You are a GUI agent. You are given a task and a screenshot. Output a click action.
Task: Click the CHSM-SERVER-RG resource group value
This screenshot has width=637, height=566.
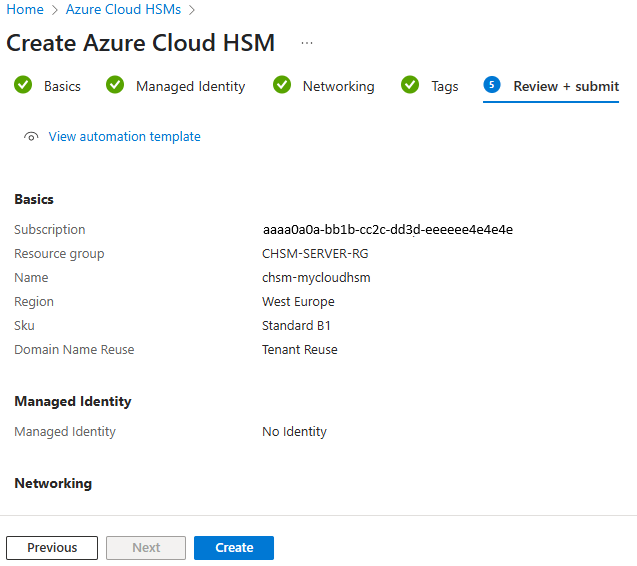point(315,254)
